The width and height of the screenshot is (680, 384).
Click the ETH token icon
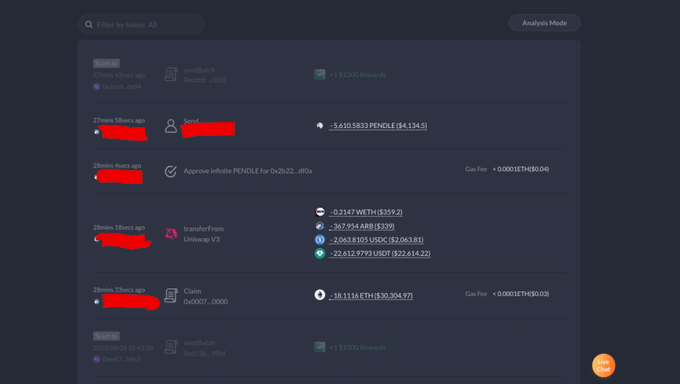point(320,295)
